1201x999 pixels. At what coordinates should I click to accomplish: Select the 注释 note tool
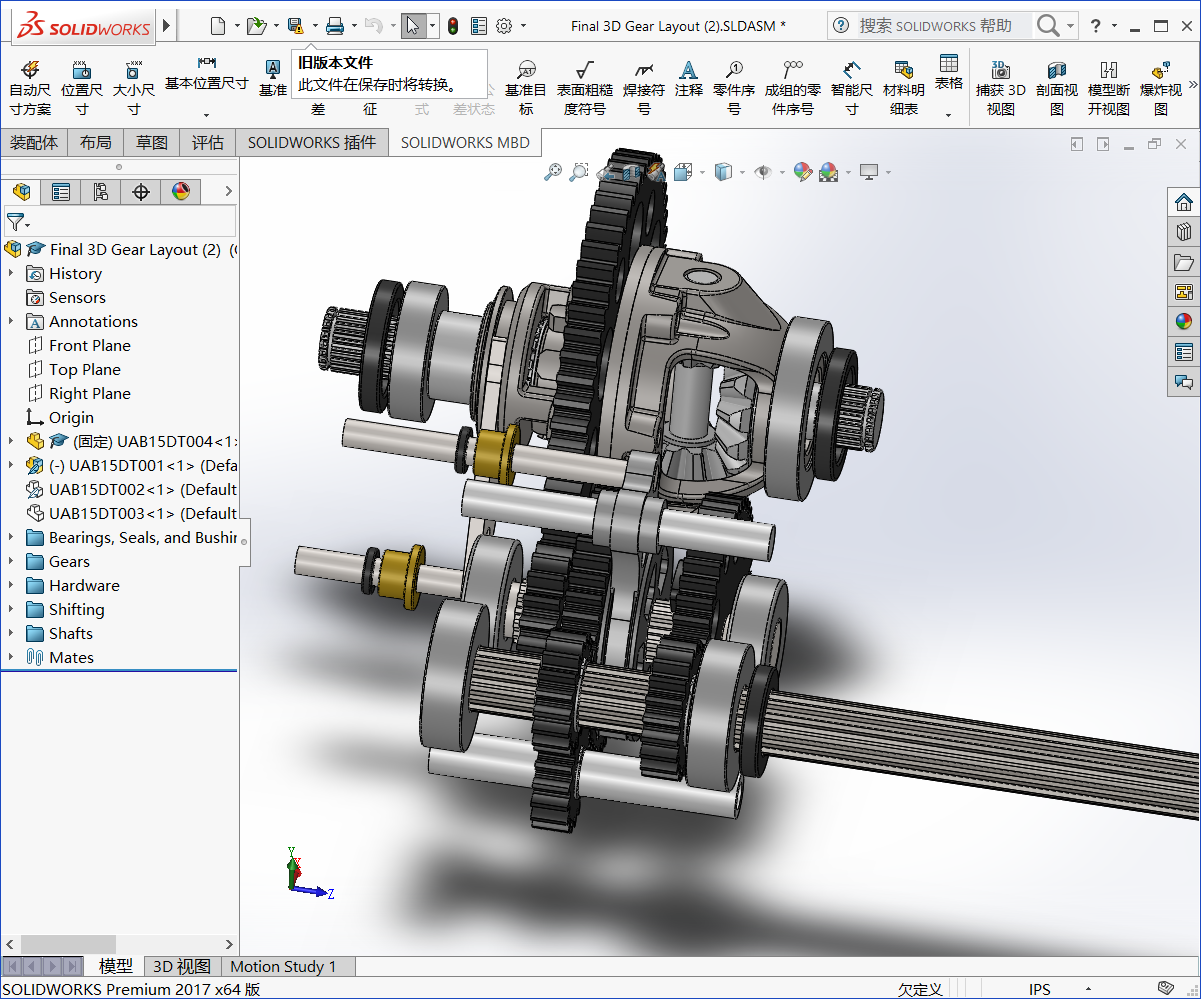689,79
